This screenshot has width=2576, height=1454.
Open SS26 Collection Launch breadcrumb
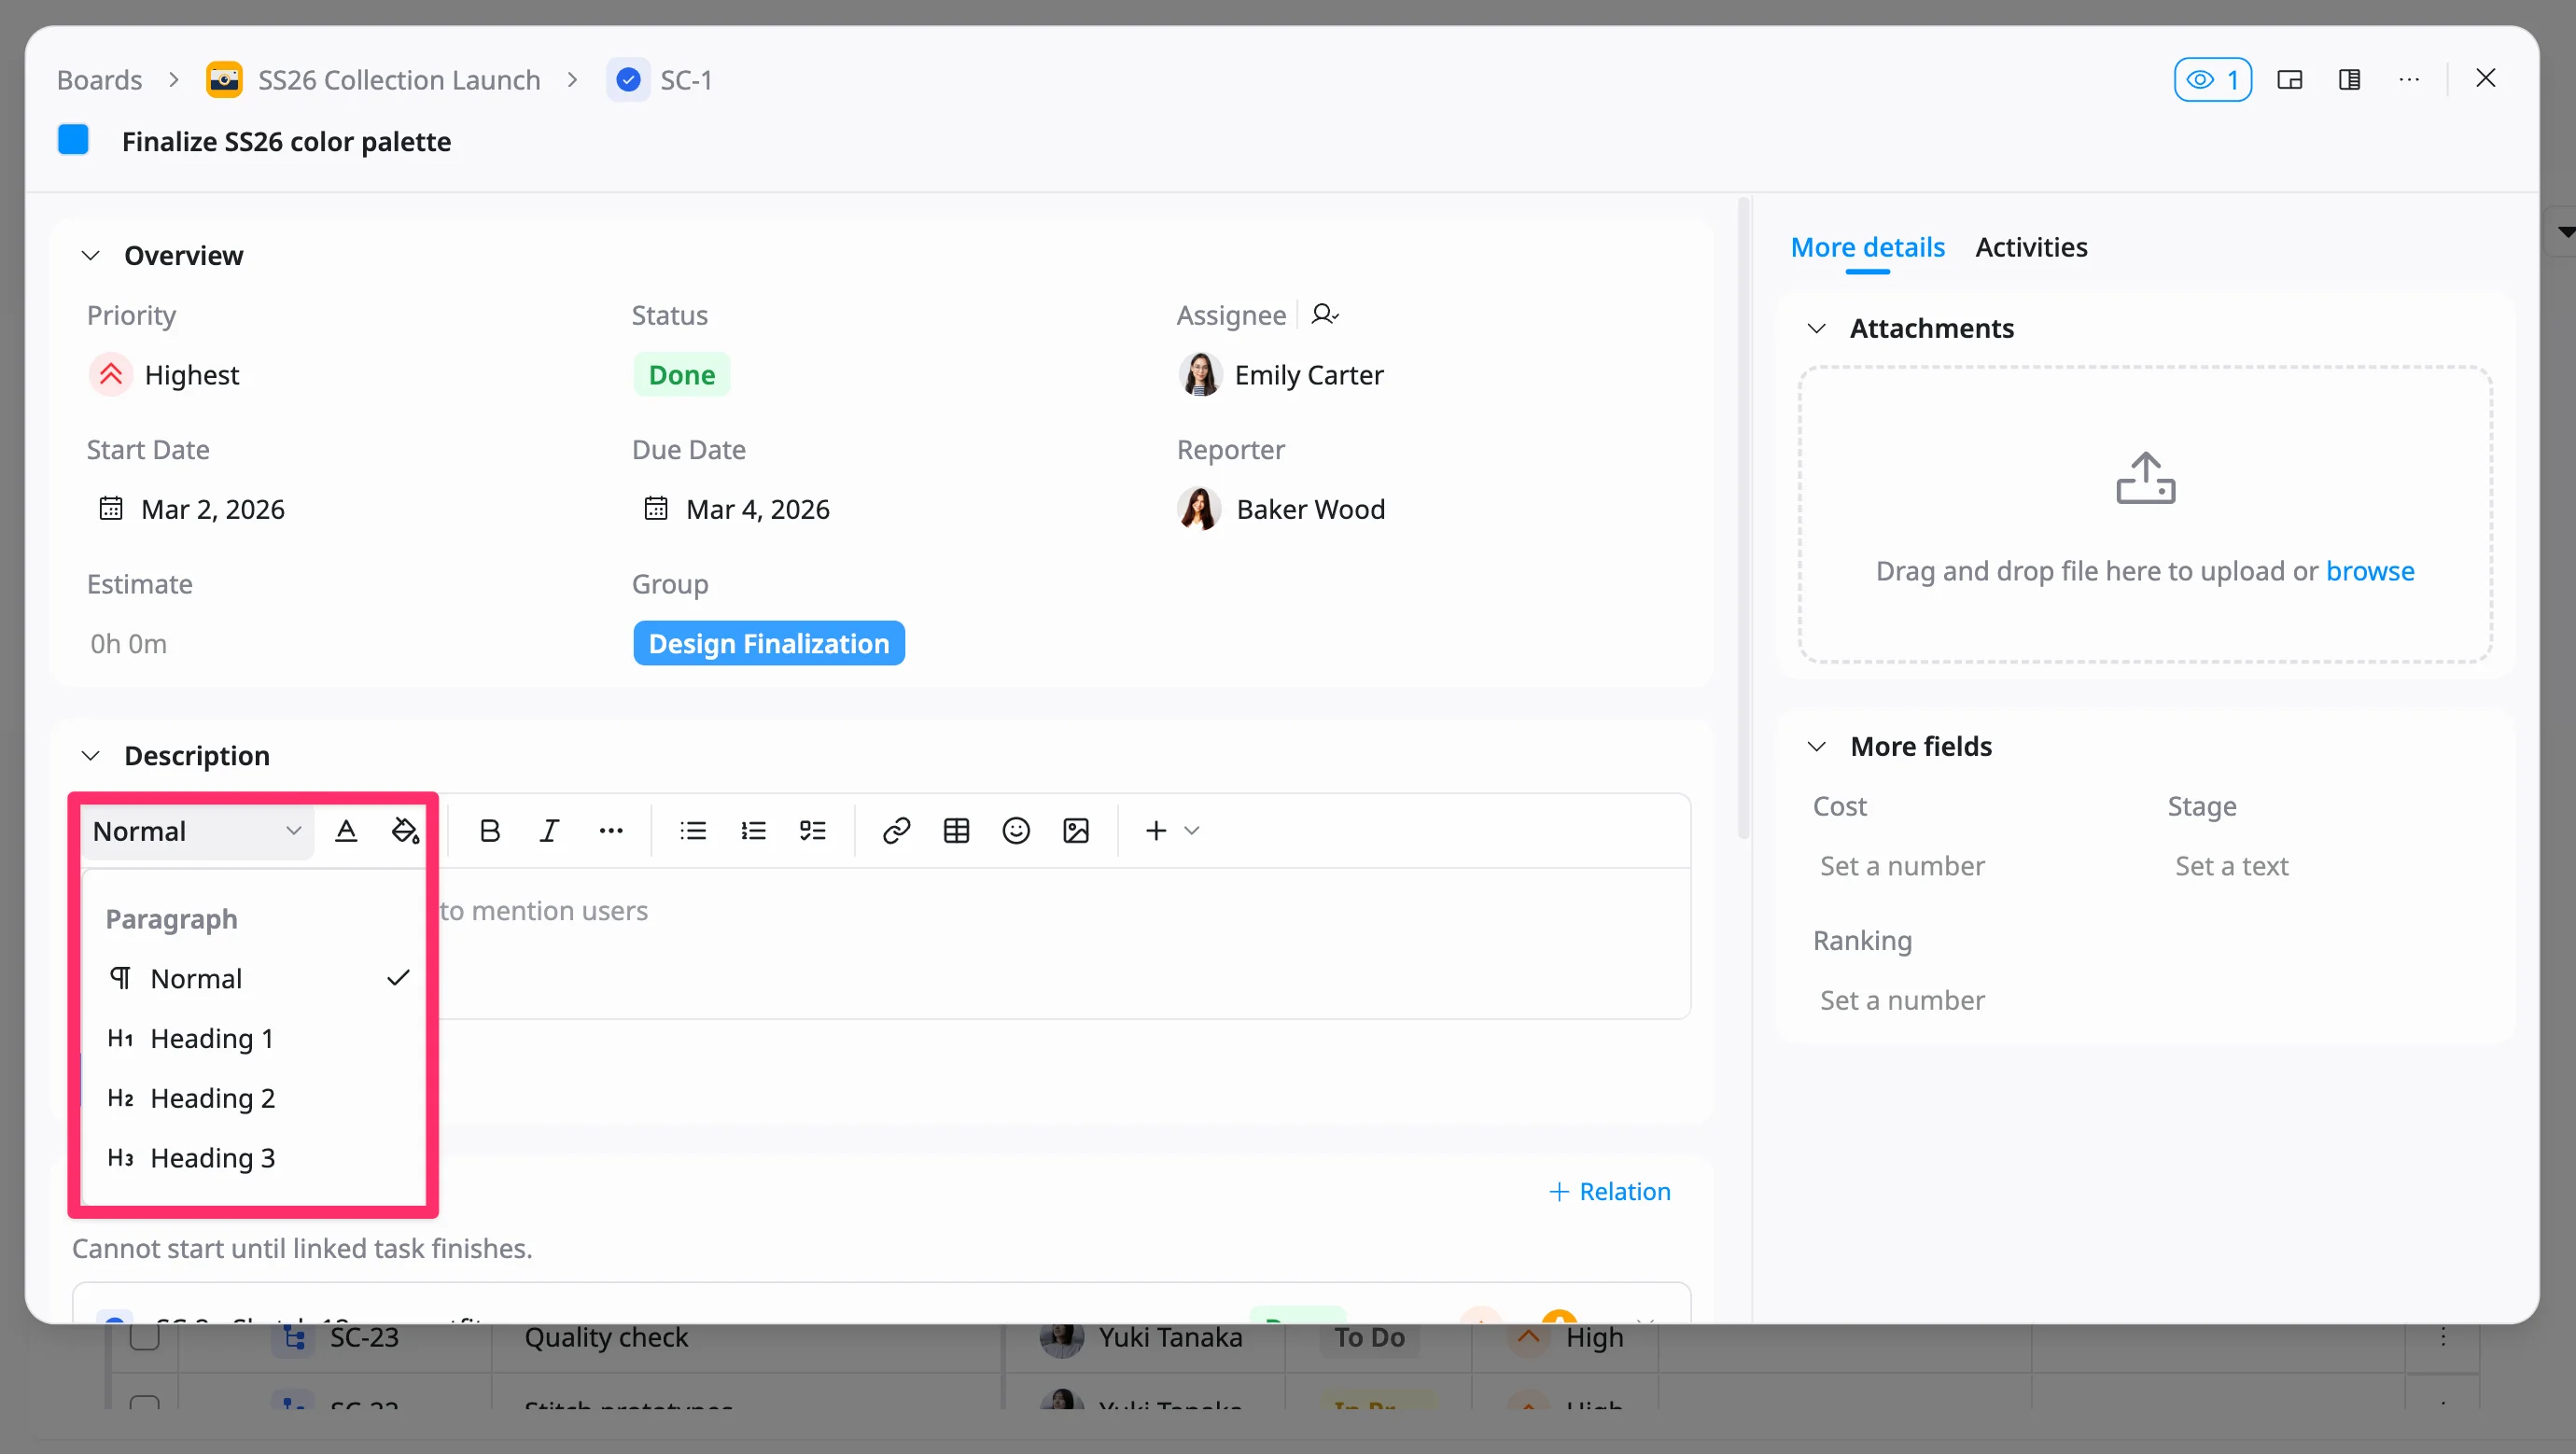[399, 79]
